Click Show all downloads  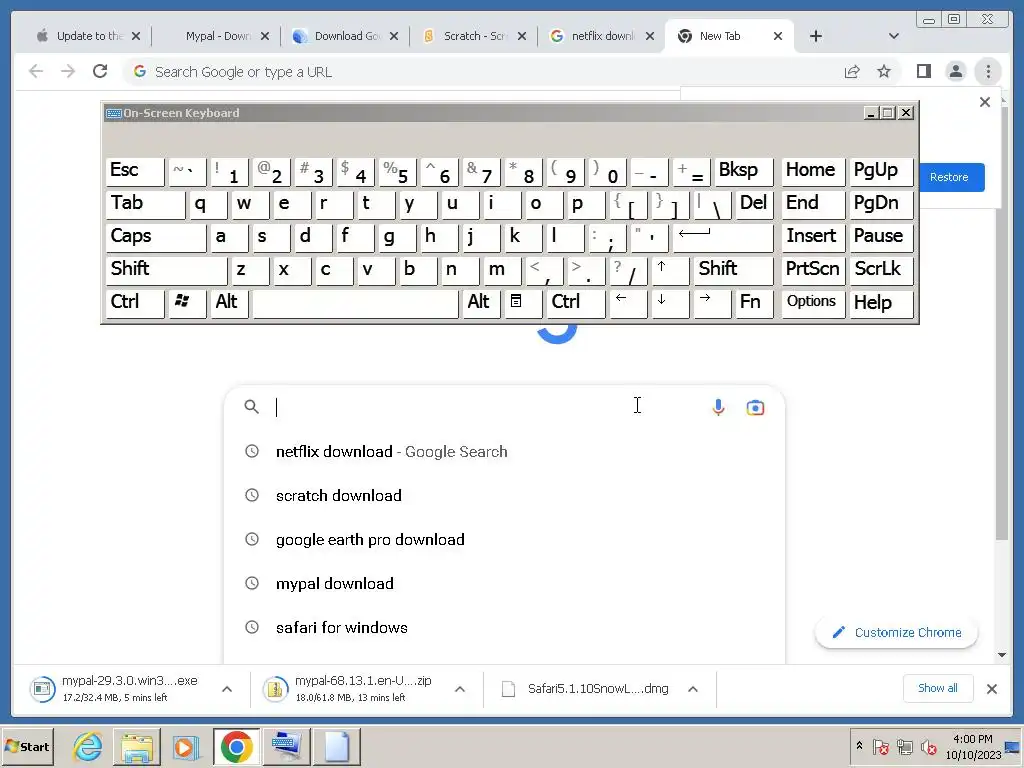pos(938,688)
